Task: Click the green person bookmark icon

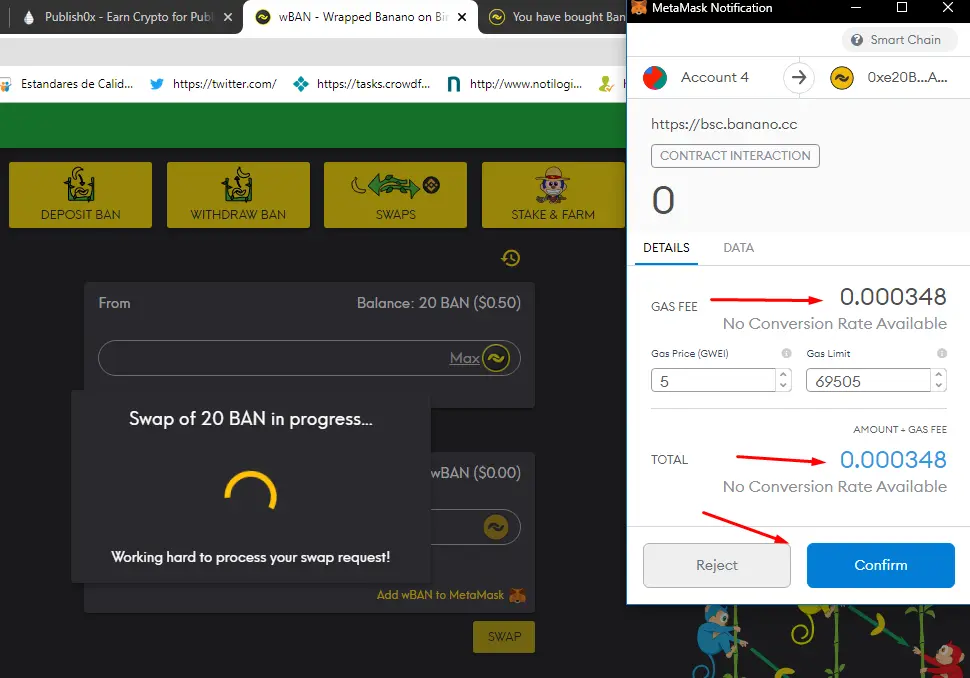Action: click(606, 84)
